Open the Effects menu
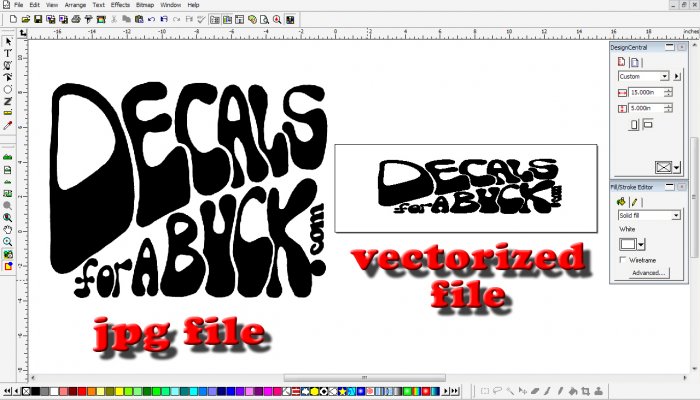700x400 pixels. click(x=120, y=5)
